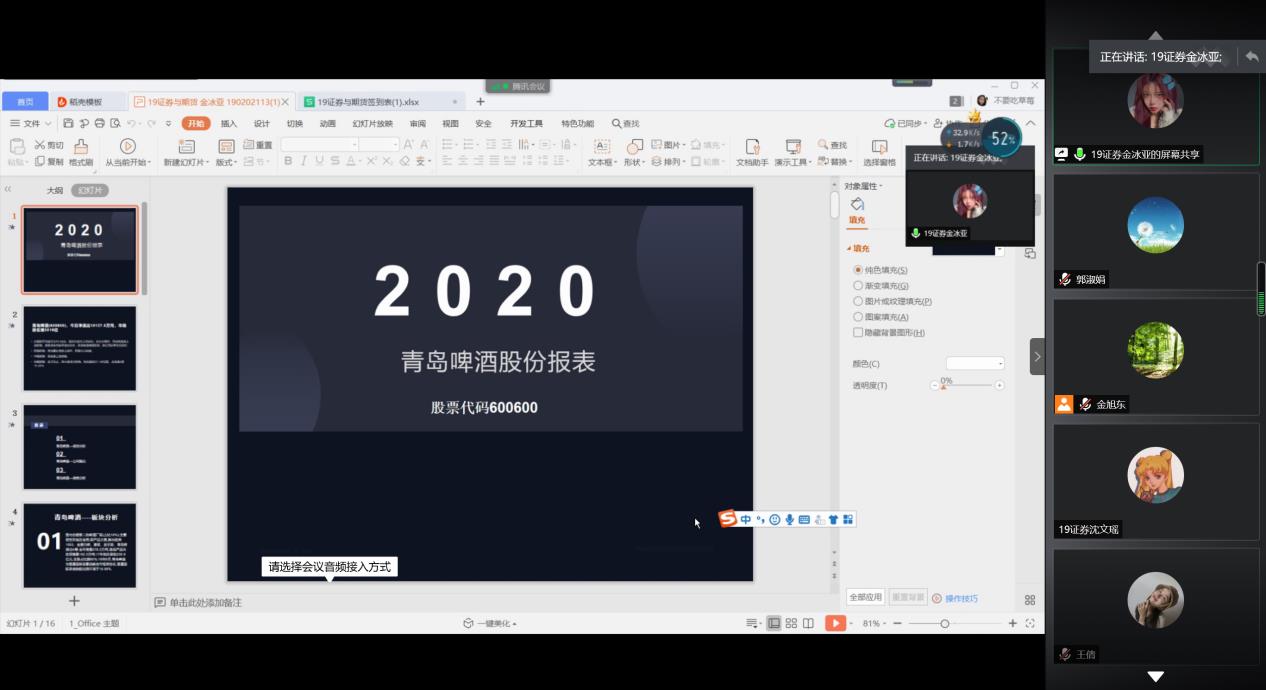The height and width of the screenshot is (690, 1266).
Task: Click the save icon in quick toolbar
Action: (x=68, y=123)
